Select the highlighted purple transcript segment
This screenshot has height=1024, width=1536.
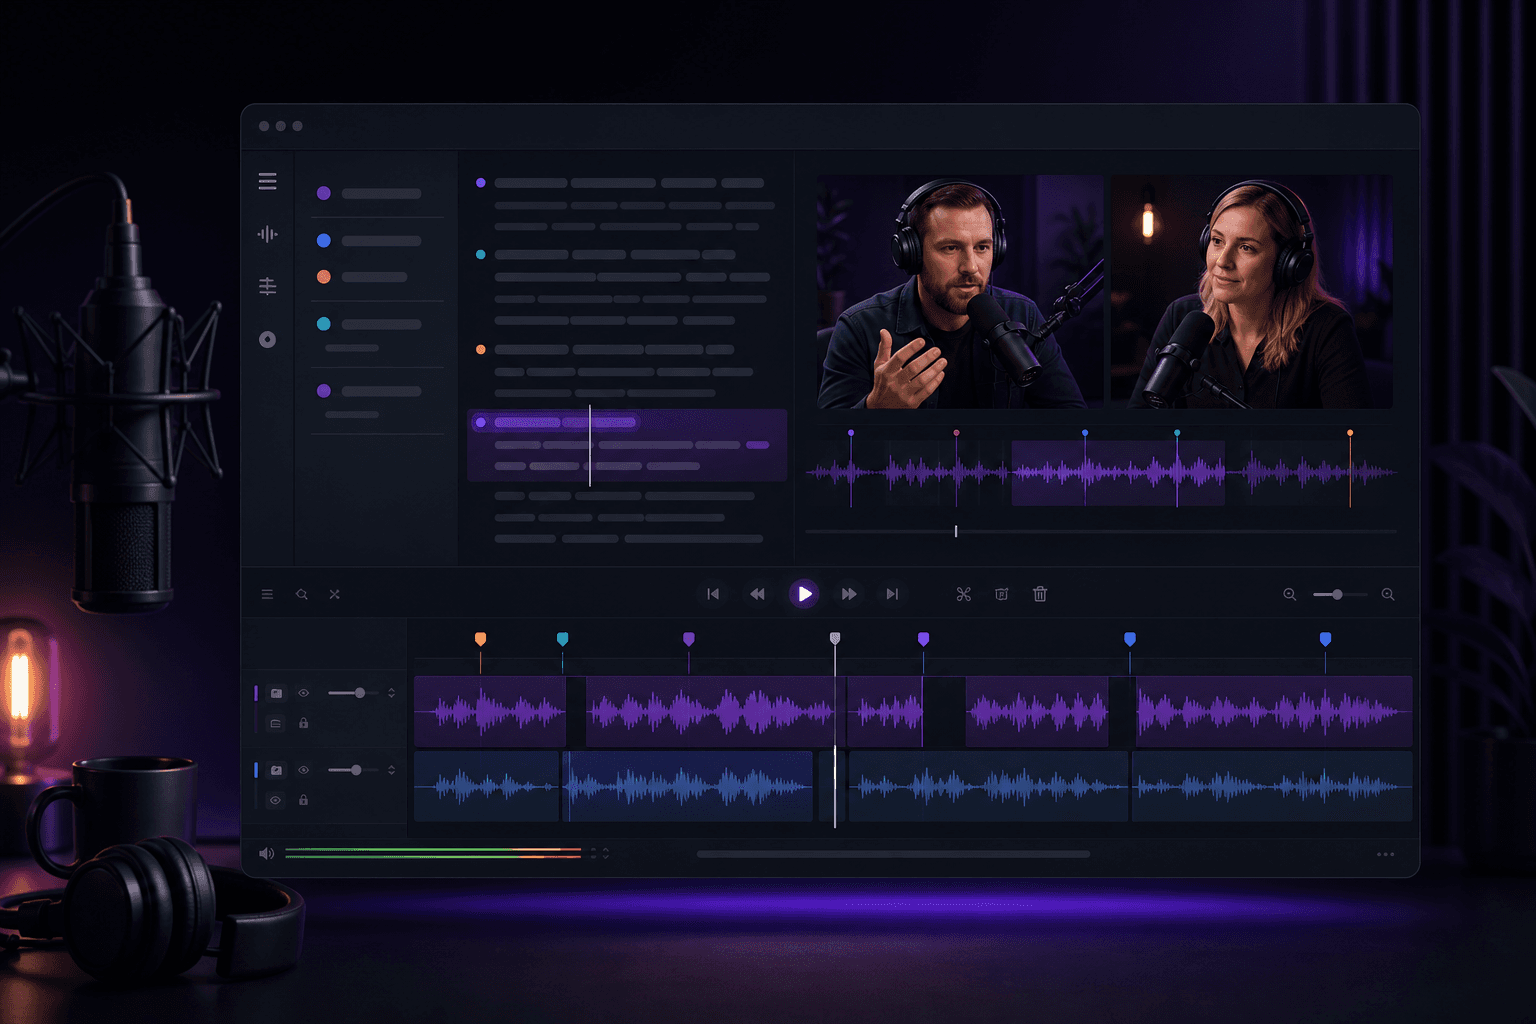(x=627, y=445)
